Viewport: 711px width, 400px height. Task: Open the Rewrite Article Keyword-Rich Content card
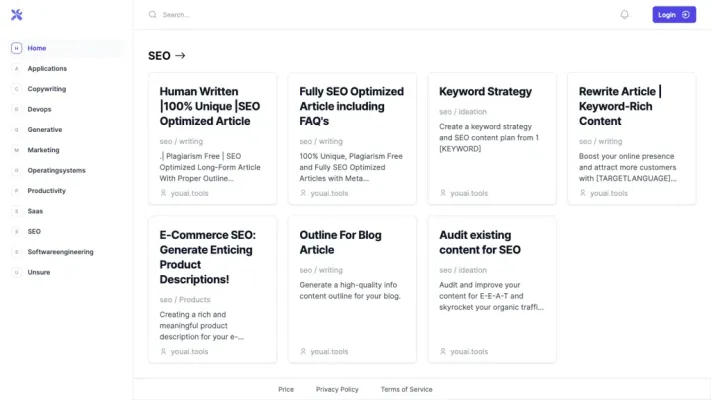(631, 138)
